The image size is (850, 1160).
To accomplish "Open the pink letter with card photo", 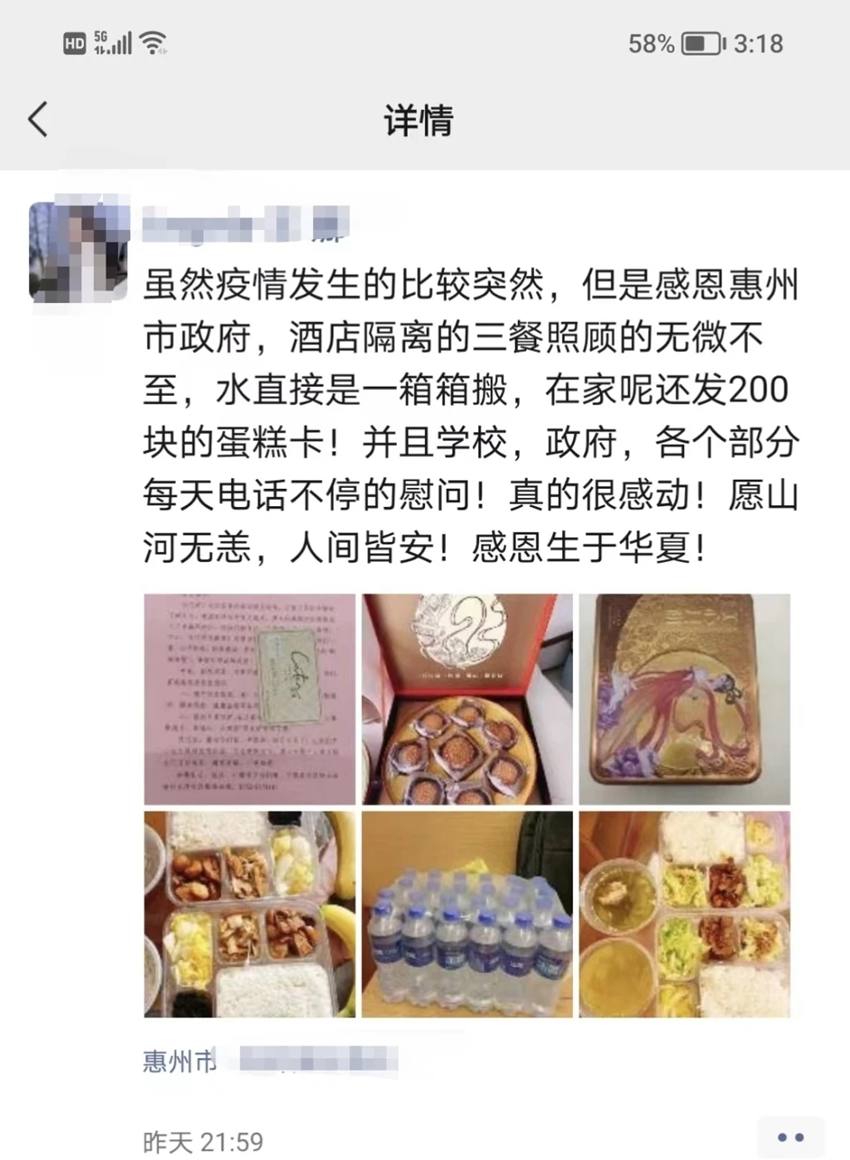I will (x=249, y=699).
